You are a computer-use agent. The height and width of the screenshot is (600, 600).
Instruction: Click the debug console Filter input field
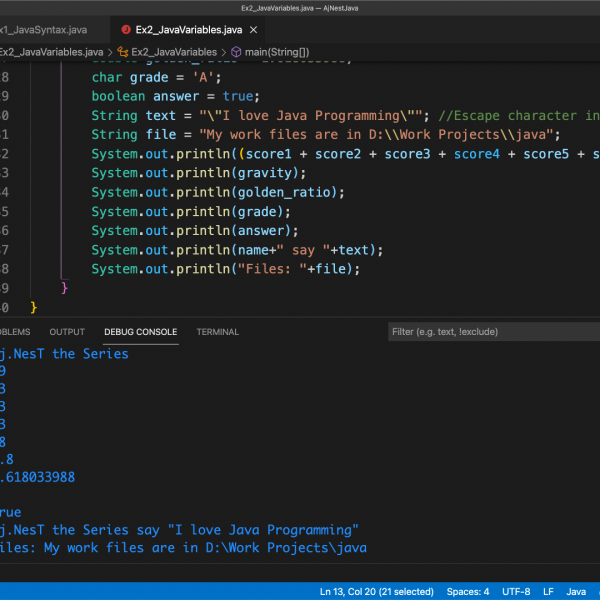[490, 332]
